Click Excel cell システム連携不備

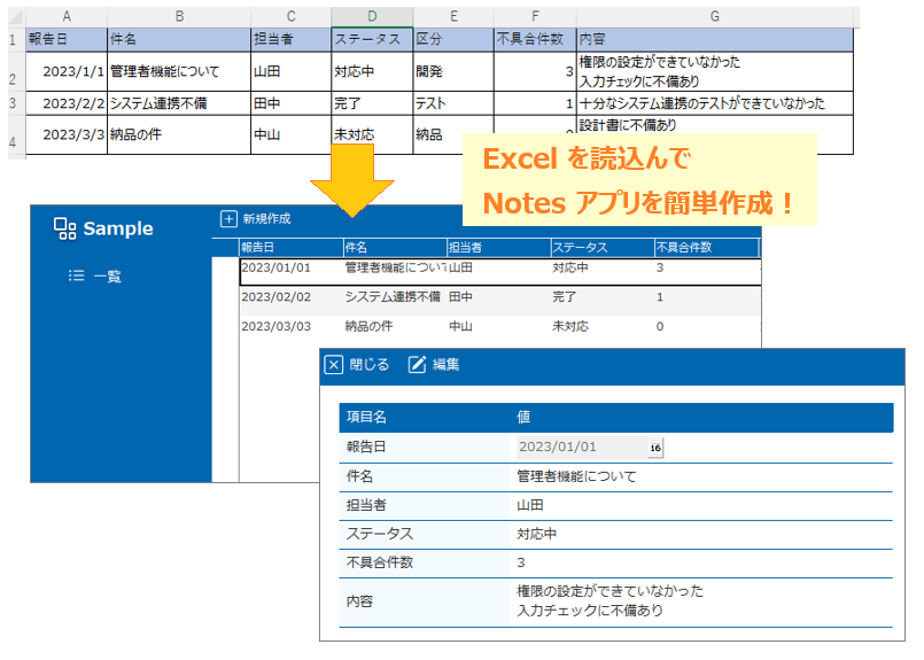pos(179,103)
